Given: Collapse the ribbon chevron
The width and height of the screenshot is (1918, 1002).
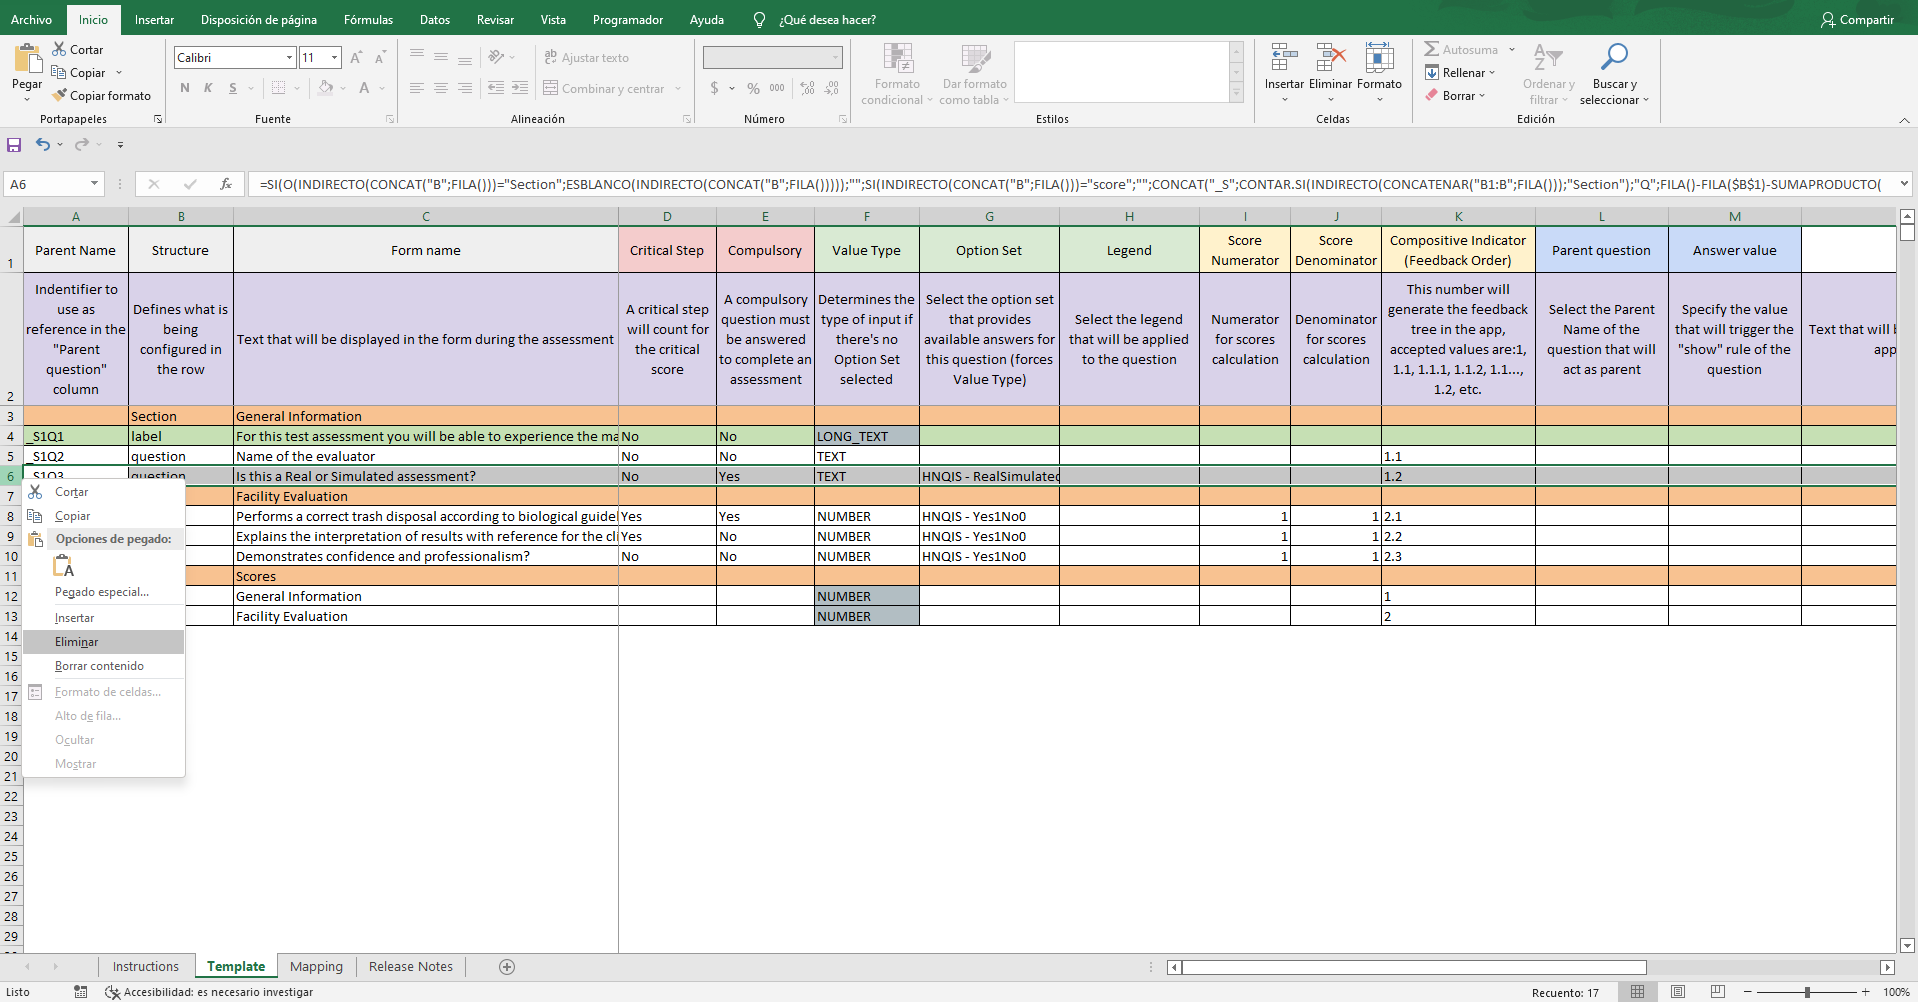Looking at the screenshot, I should click(1904, 120).
